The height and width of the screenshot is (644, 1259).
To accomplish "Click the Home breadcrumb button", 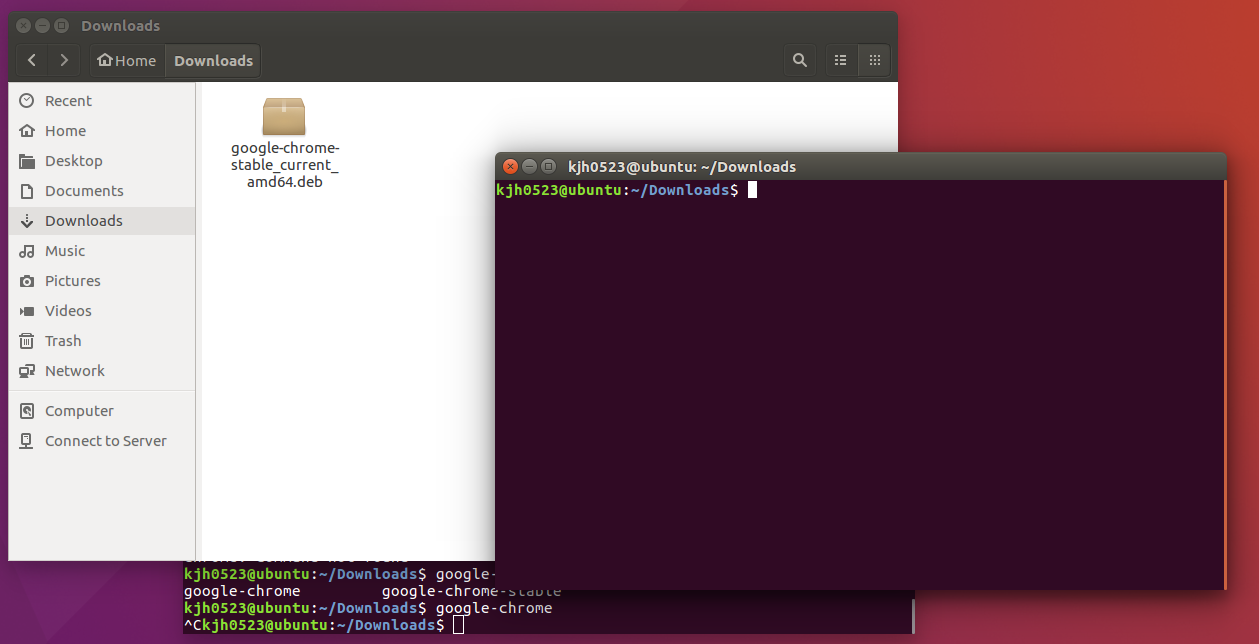I will click(x=127, y=60).
